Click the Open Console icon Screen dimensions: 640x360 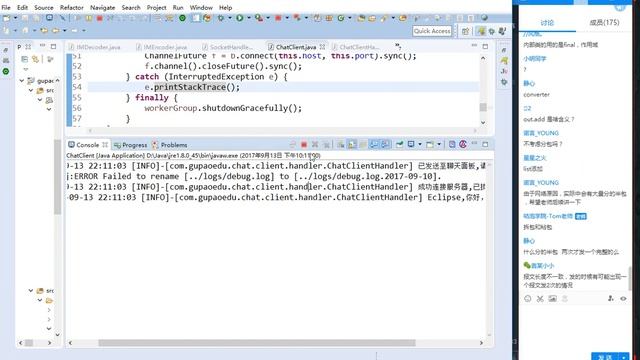(x=430, y=144)
